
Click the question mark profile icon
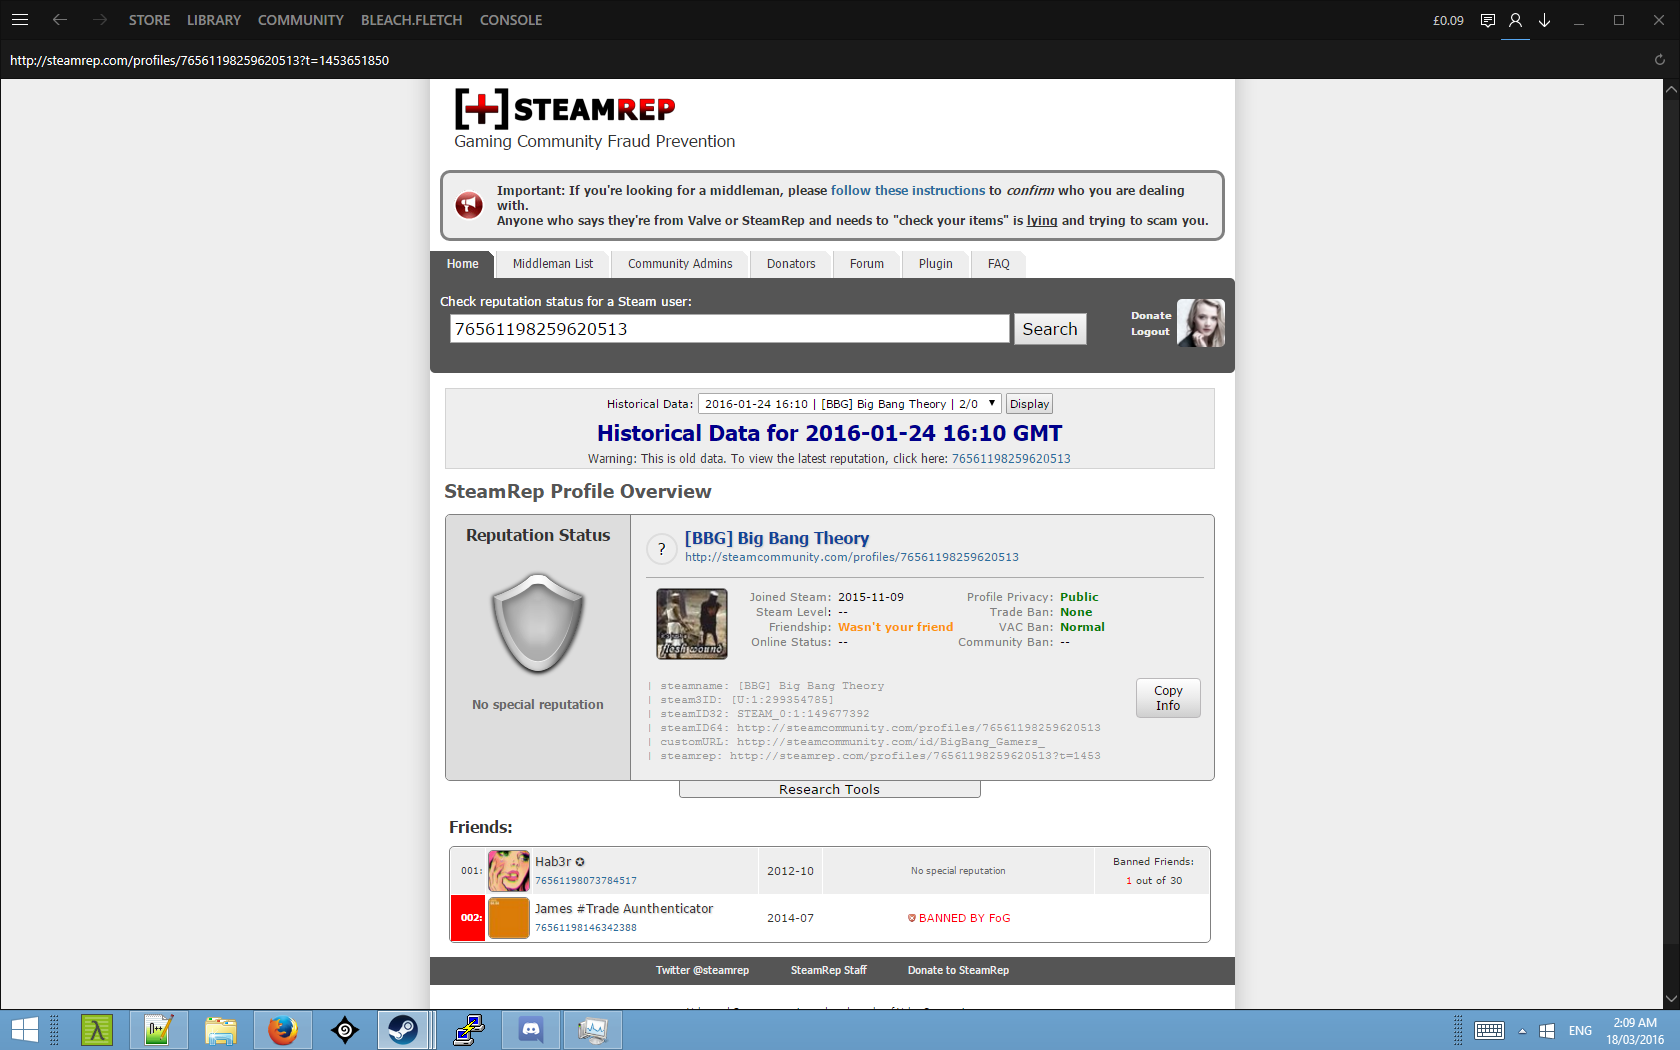(661, 549)
